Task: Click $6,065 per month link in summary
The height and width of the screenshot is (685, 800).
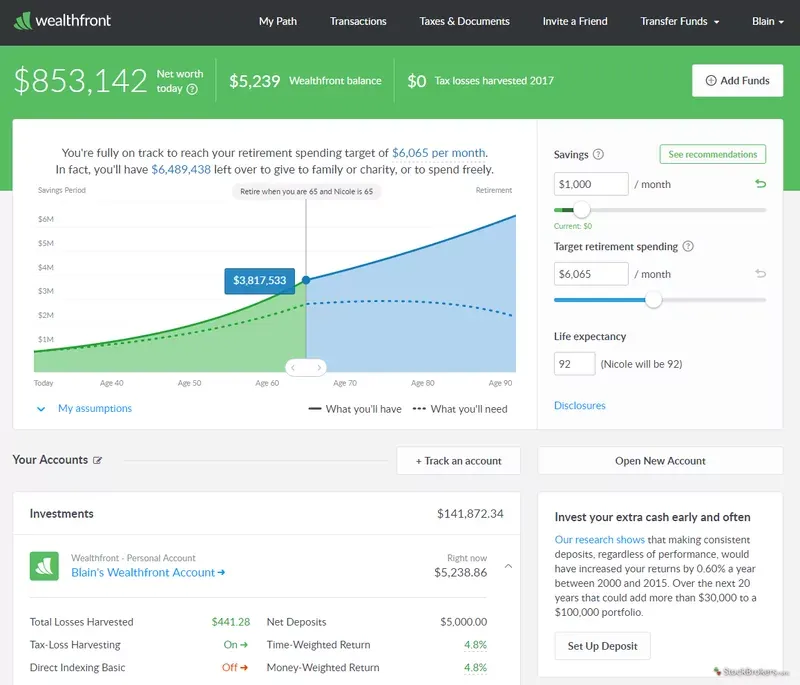Action: pos(439,153)
